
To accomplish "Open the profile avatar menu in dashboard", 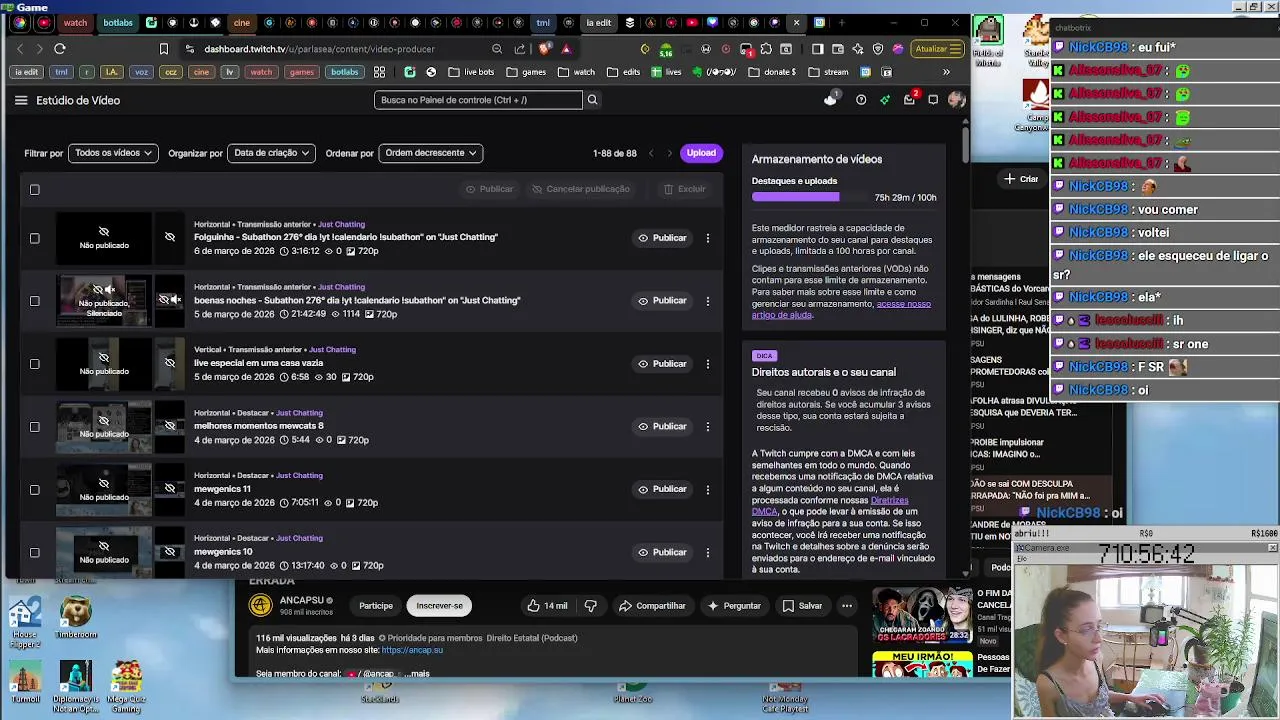I will click(957, 100).
